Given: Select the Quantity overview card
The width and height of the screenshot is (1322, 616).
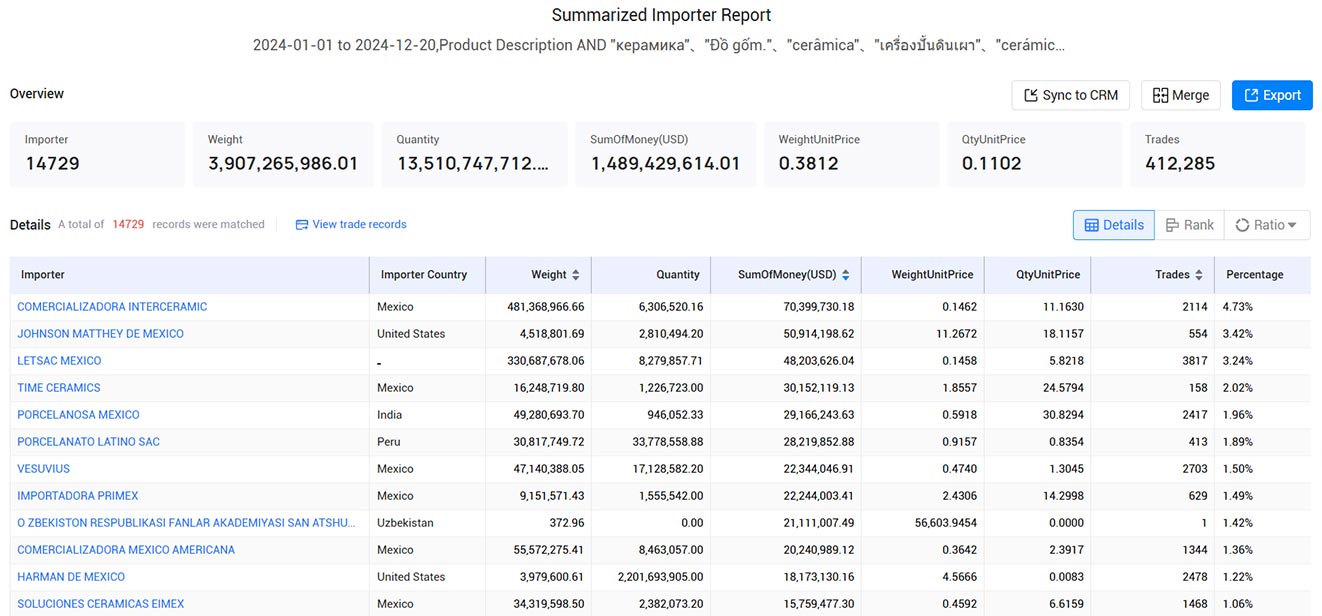Looking at the screenshot, I should pos(474,154).
